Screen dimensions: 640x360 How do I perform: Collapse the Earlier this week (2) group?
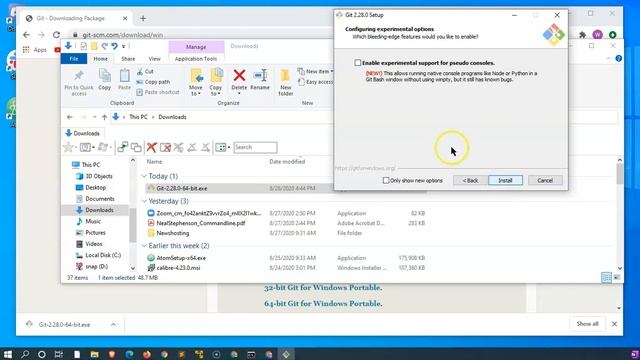144,246
